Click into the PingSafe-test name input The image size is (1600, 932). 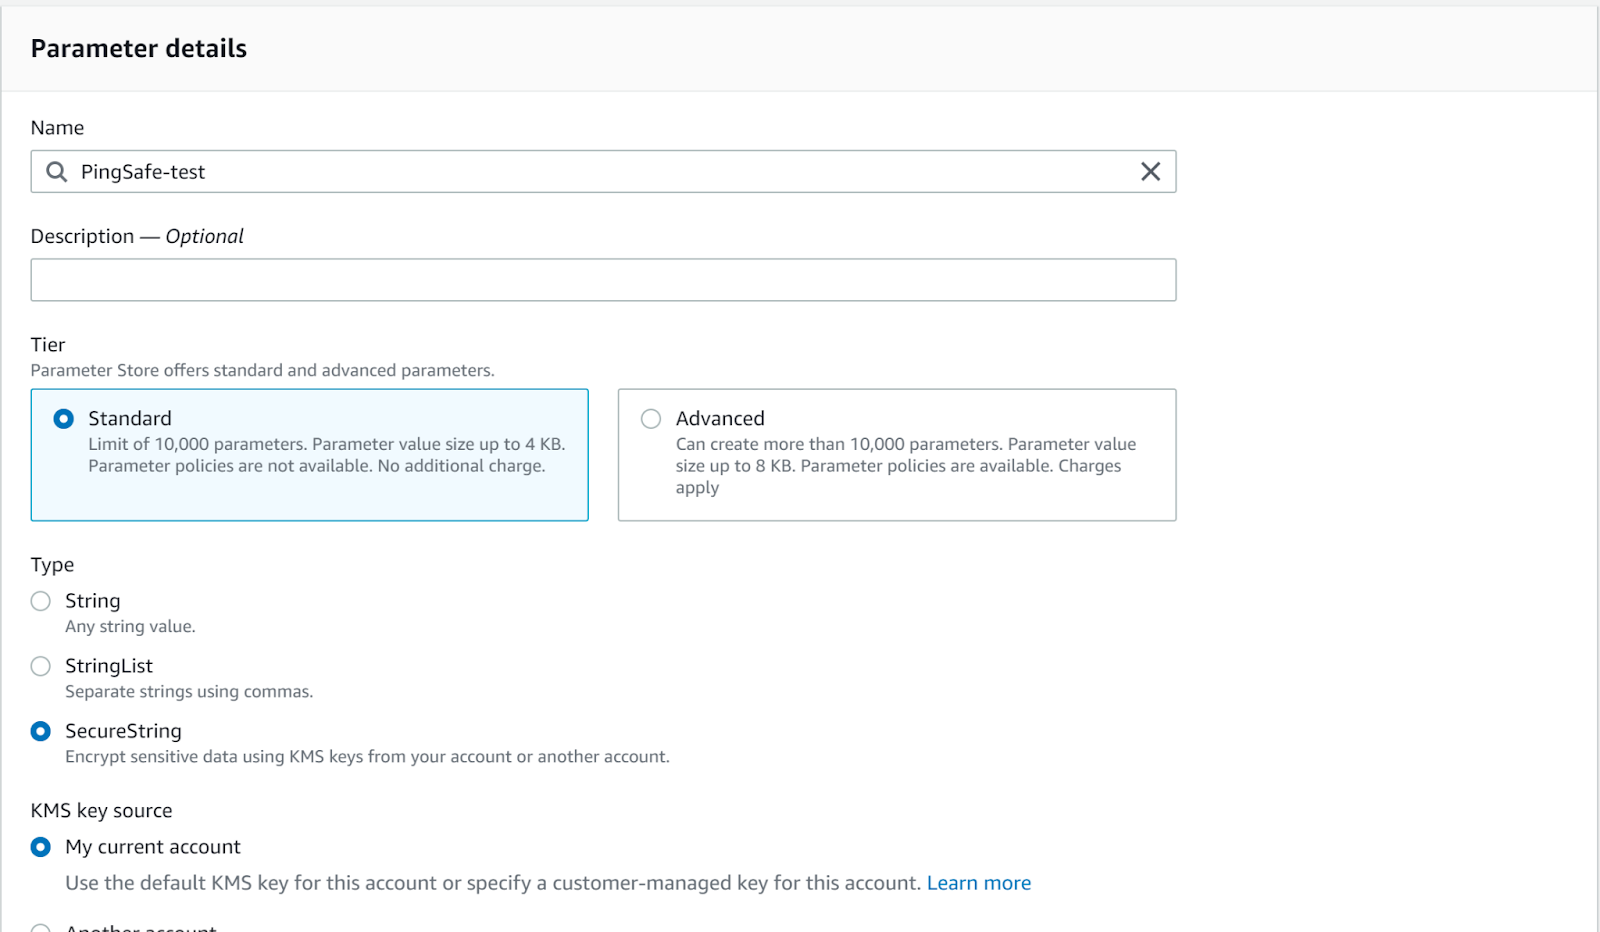pyautogui.click(x=600, y=172)
